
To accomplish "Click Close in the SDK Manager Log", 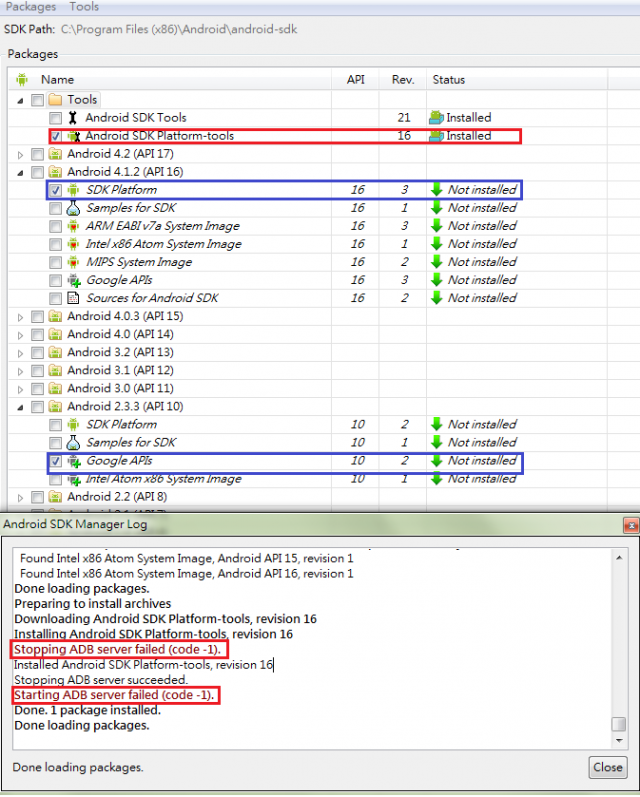I will pyautogui.click(x=607, y=768).
